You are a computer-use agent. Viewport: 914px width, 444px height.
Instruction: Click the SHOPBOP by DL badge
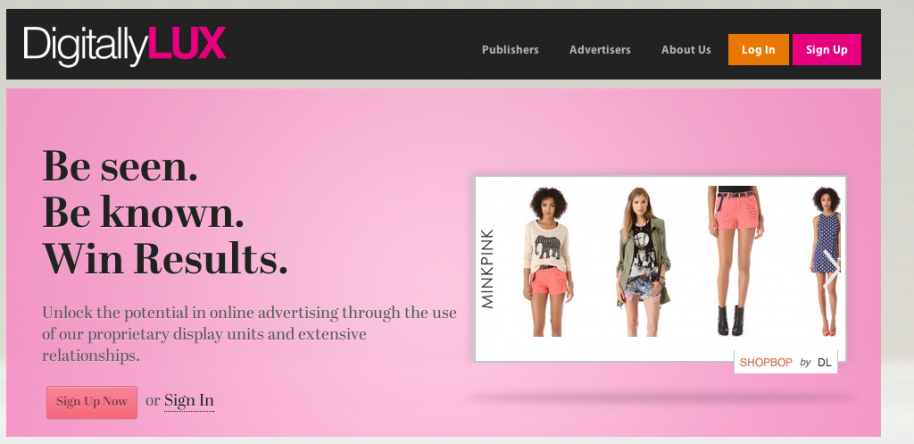click(786, 362)
